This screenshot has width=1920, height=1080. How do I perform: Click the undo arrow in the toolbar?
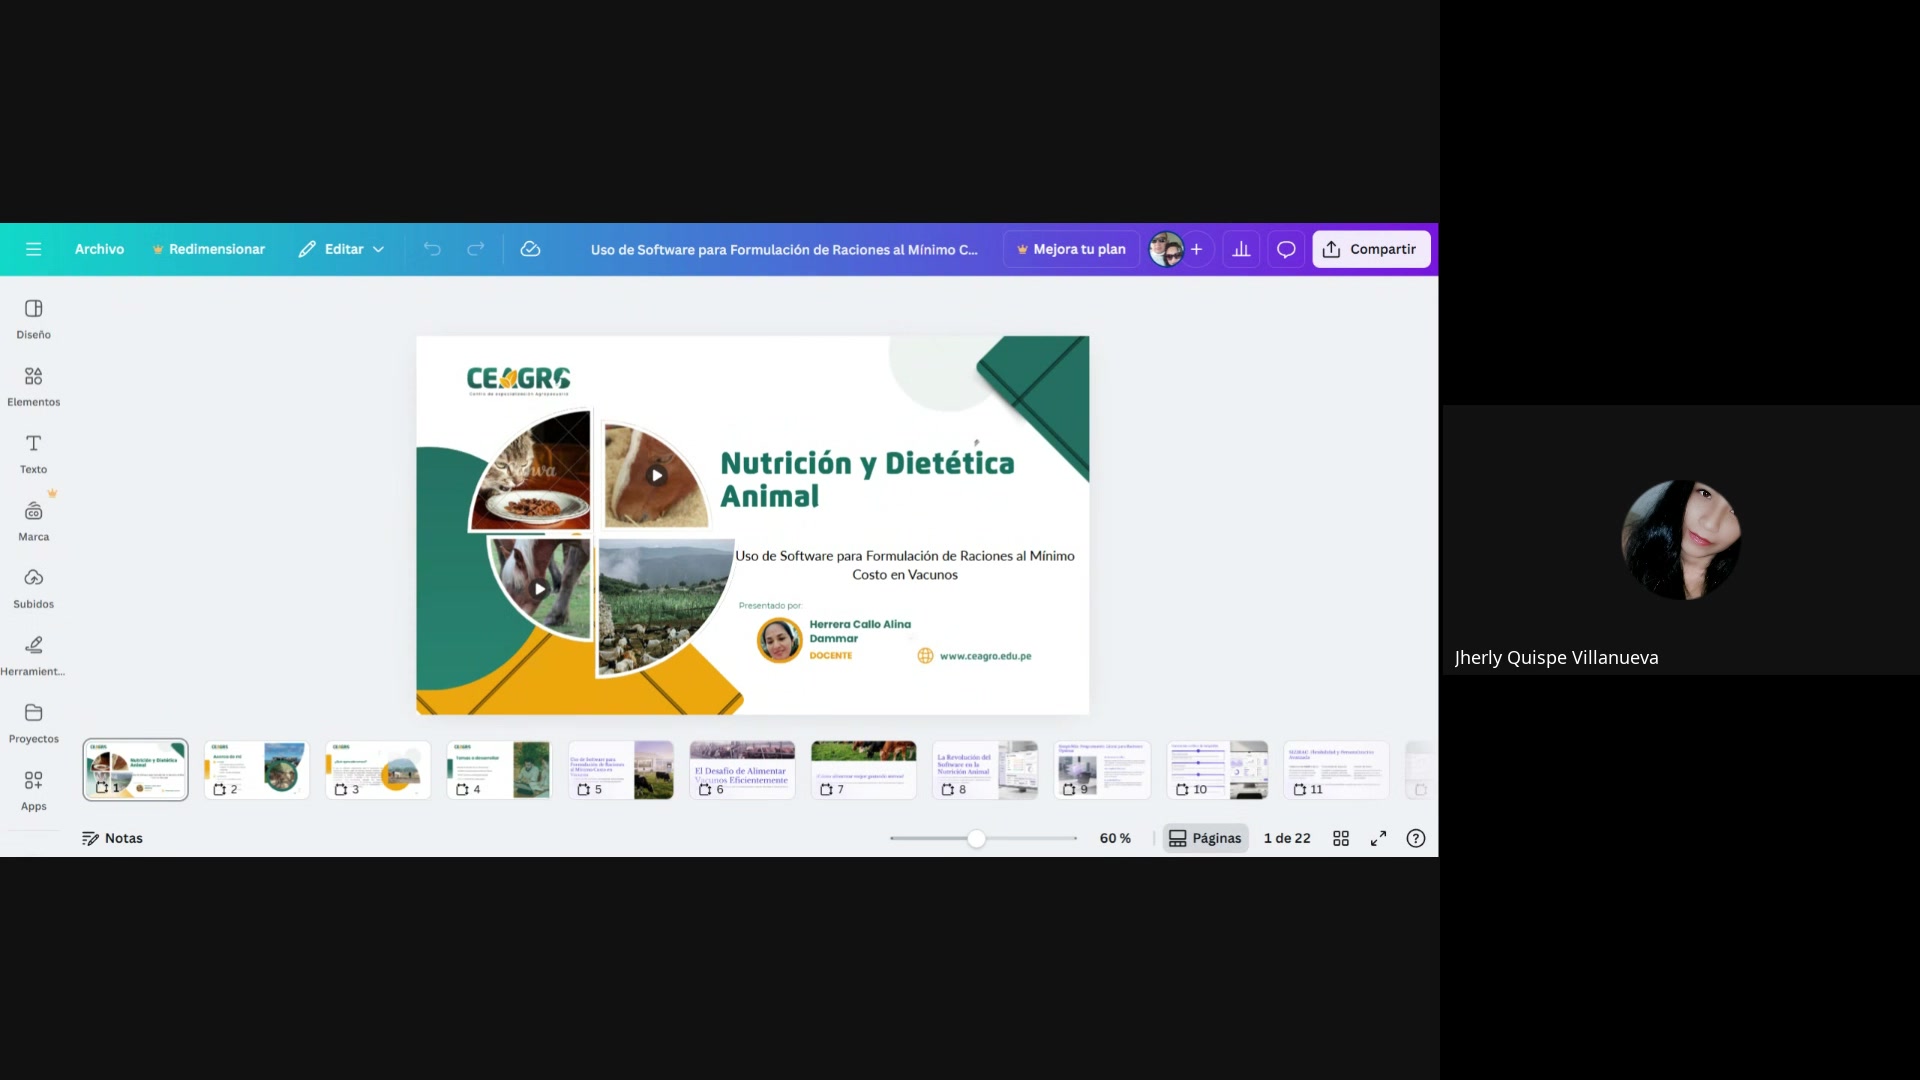tap(431, 249)
